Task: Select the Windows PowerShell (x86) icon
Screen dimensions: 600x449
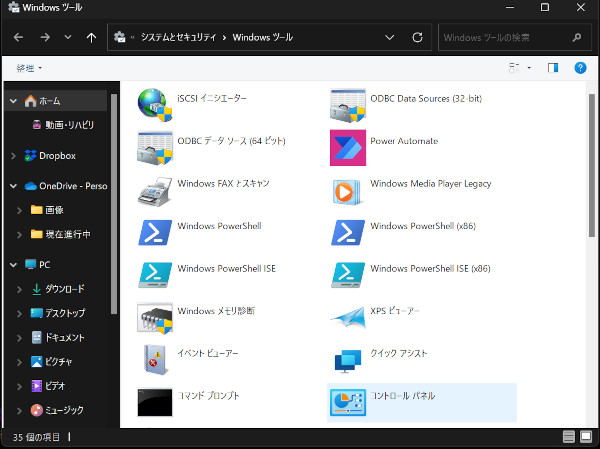Action: click(x=348, y=232)
